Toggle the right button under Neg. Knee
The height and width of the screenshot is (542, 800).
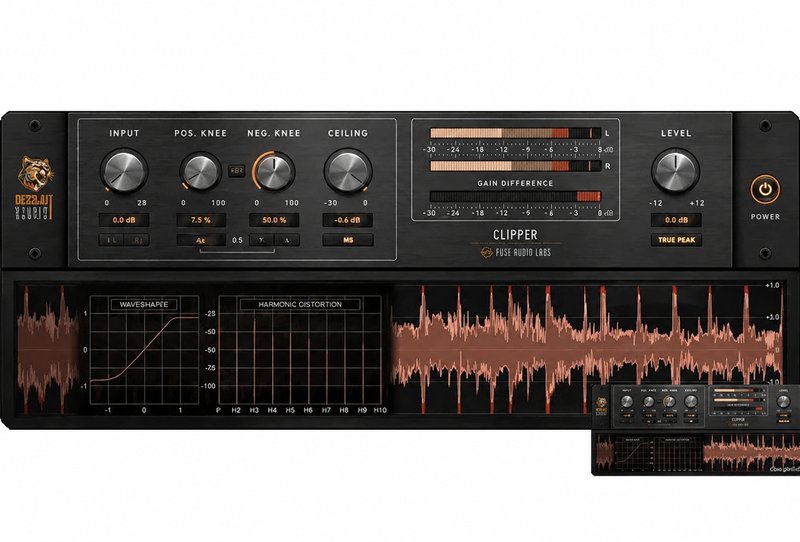[x=287, y=240]
